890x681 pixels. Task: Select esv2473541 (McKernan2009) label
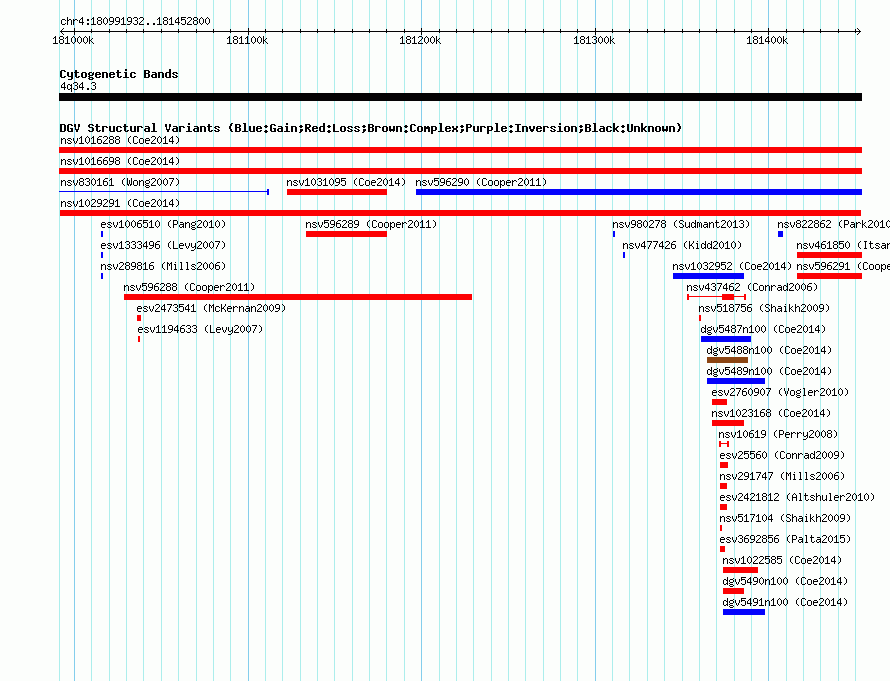(211, 308)
